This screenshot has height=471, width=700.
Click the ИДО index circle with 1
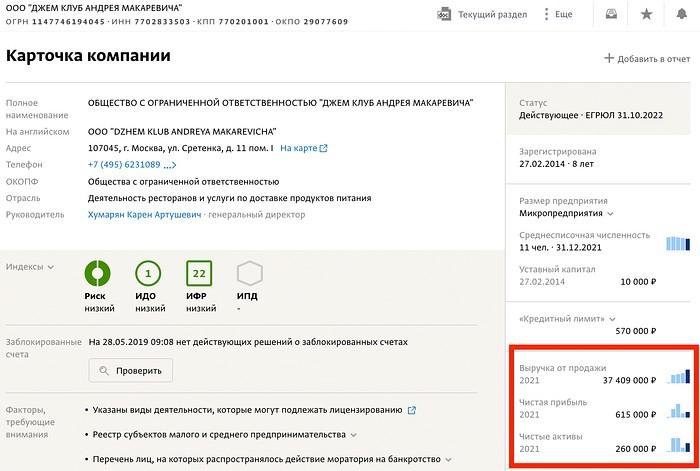coord(148,273)
